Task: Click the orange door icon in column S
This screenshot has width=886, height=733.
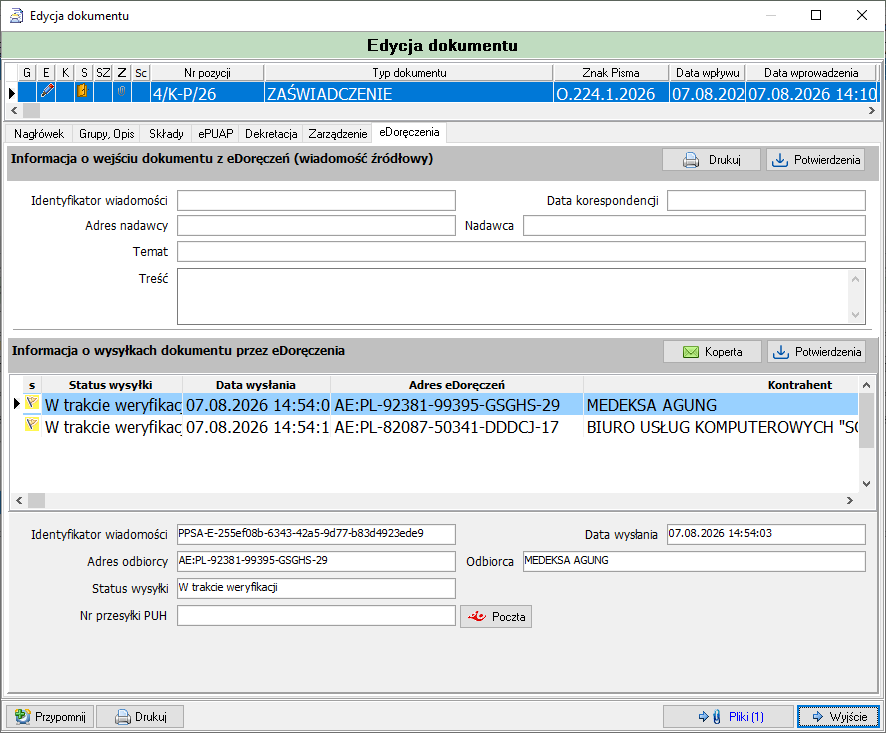Action: click(x=82, y=91)
